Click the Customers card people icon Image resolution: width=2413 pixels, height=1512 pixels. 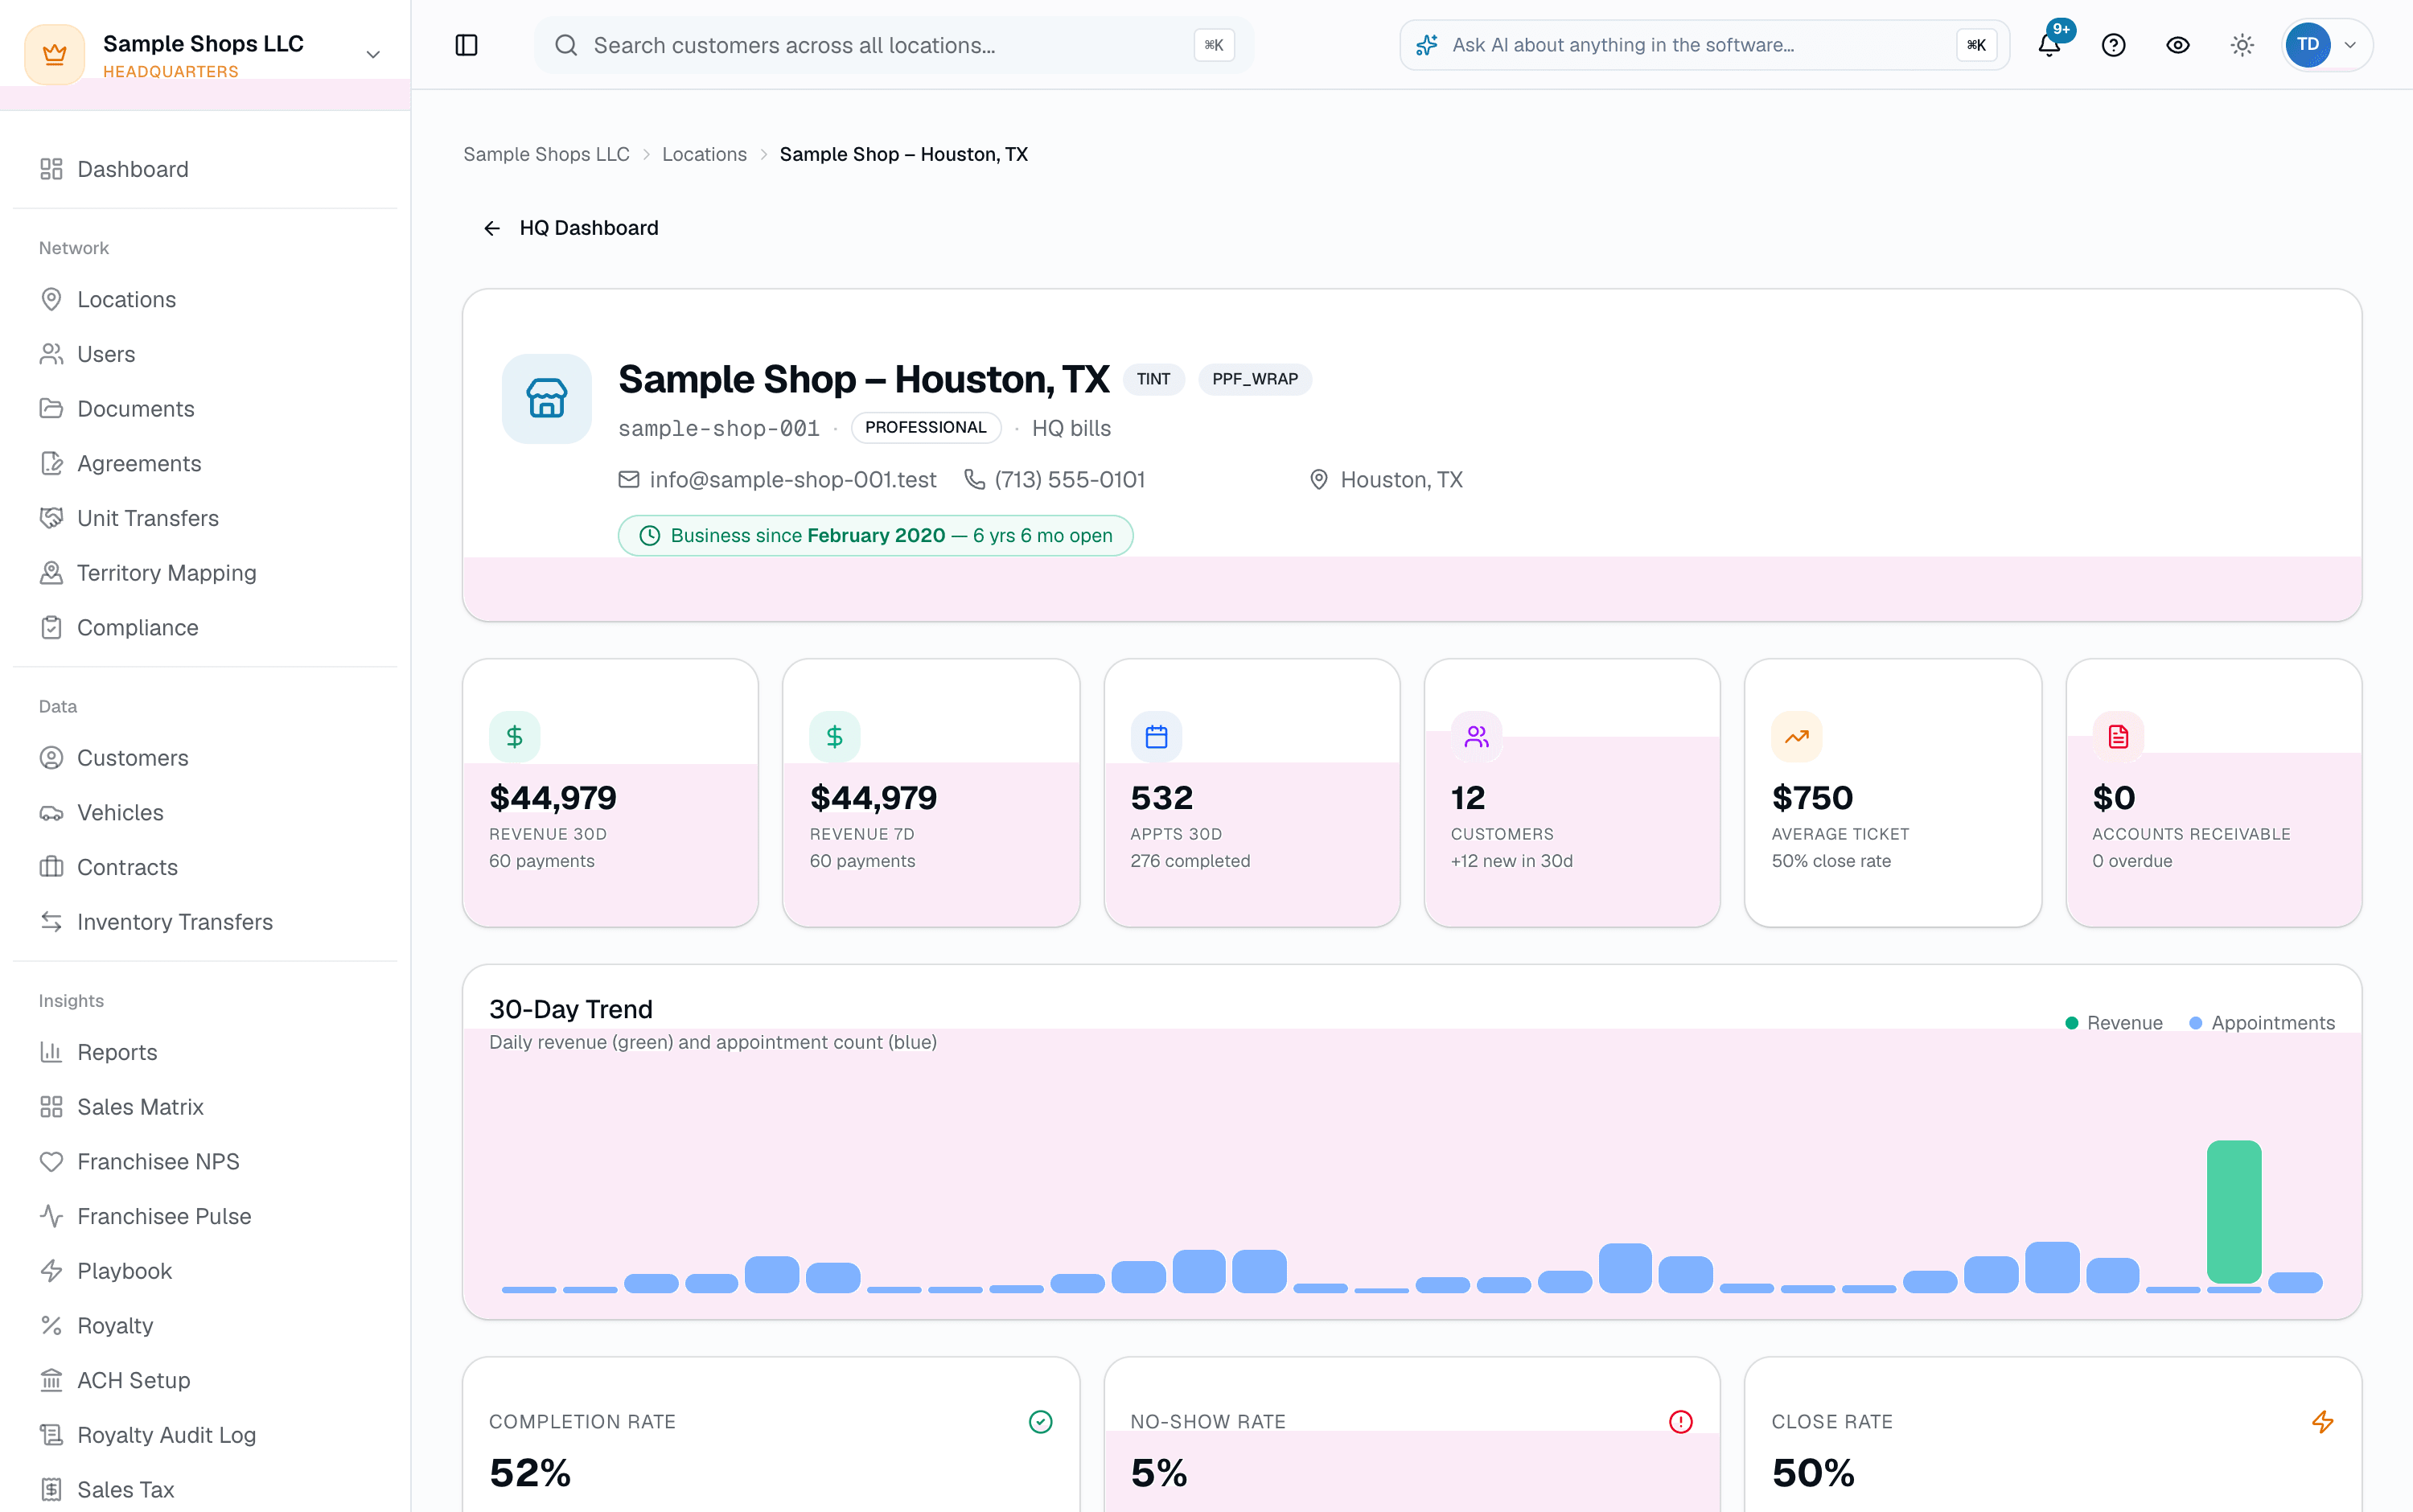point(1477,737)
